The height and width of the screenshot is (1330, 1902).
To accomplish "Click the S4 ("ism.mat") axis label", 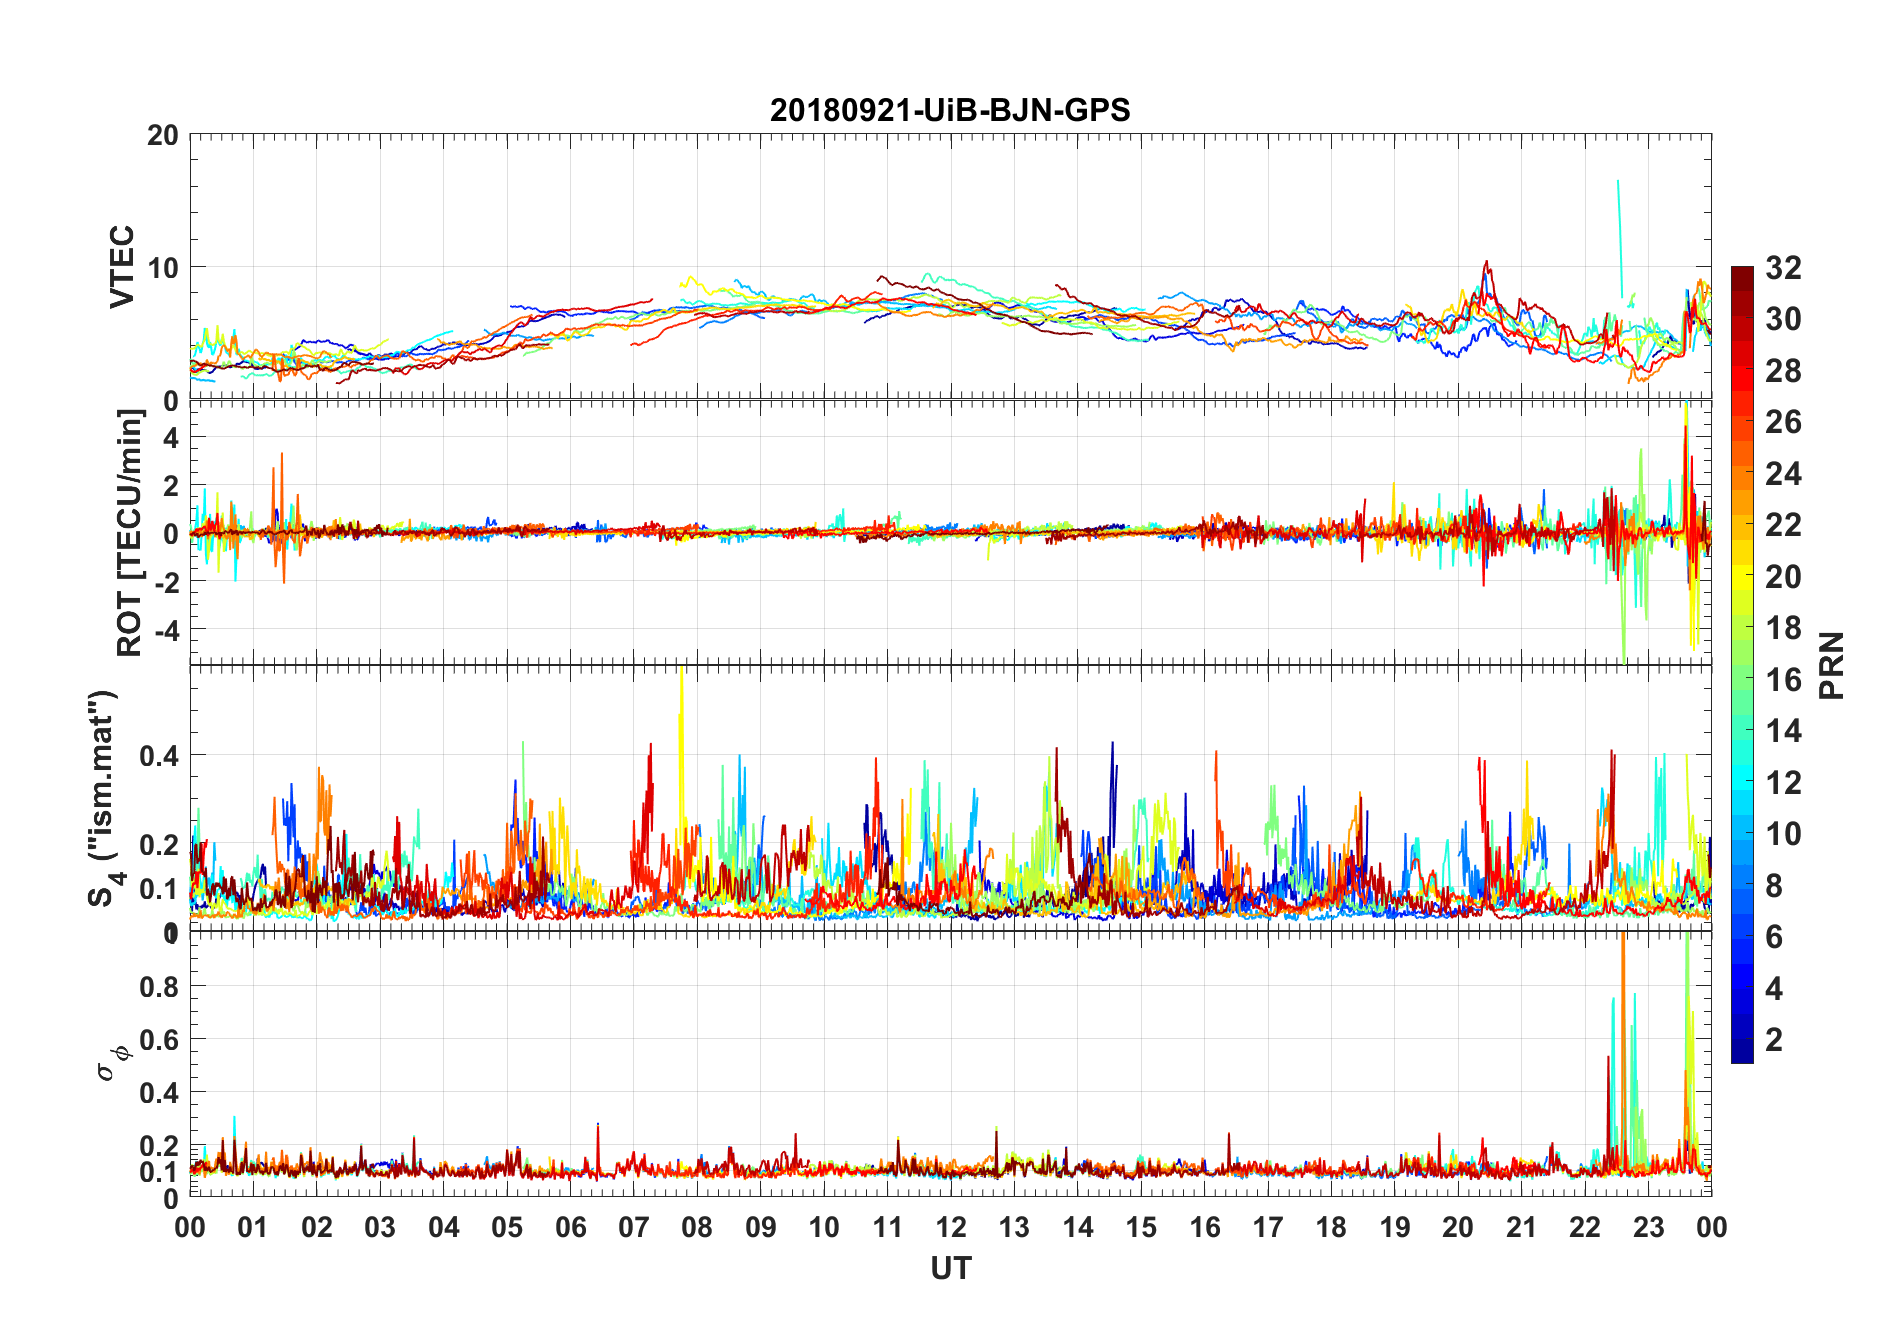I will pyautogui.click(x=104, y=798).
